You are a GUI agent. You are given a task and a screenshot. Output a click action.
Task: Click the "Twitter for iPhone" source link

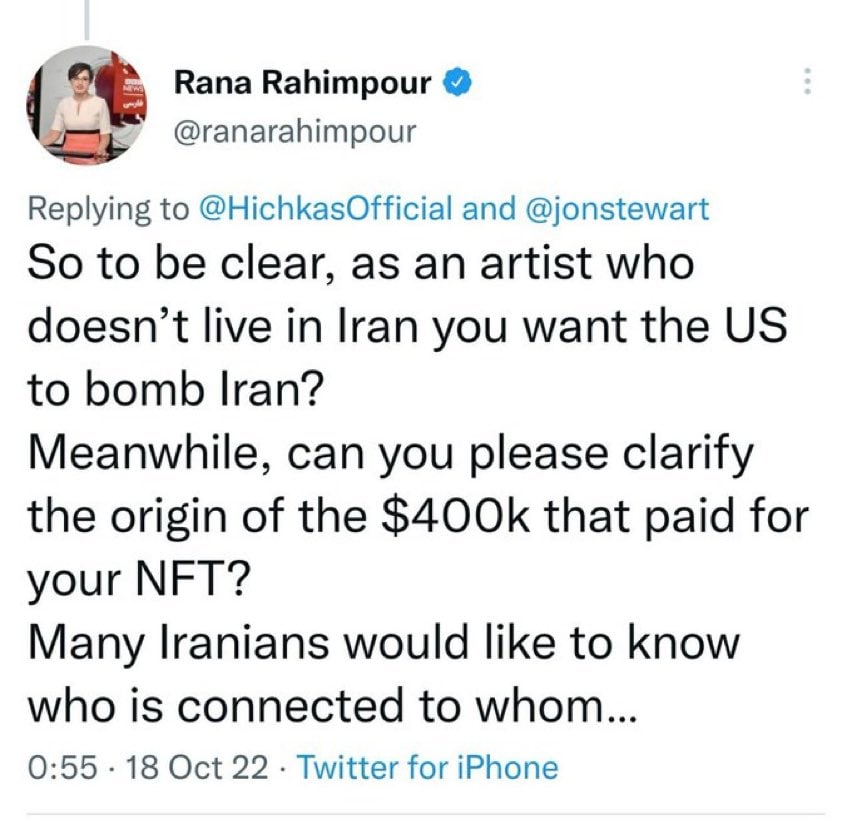click(428, 768)
